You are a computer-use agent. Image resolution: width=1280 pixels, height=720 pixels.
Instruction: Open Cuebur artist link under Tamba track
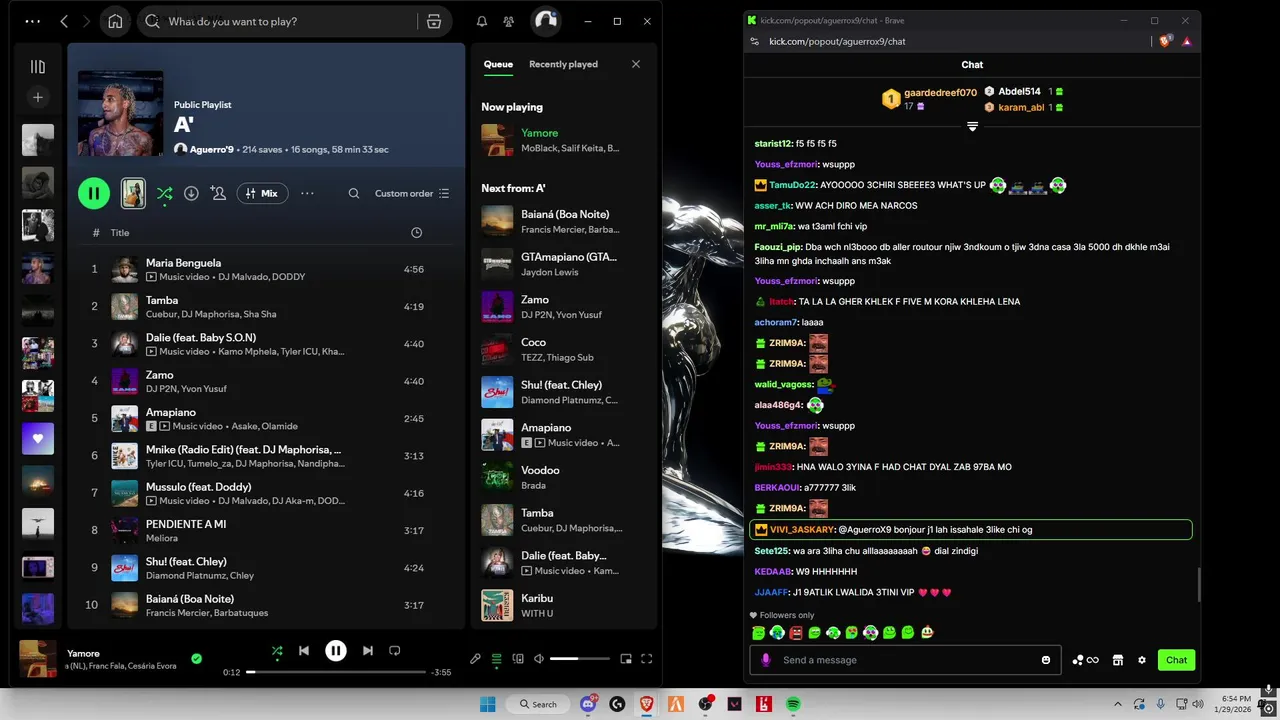[160, 314]
